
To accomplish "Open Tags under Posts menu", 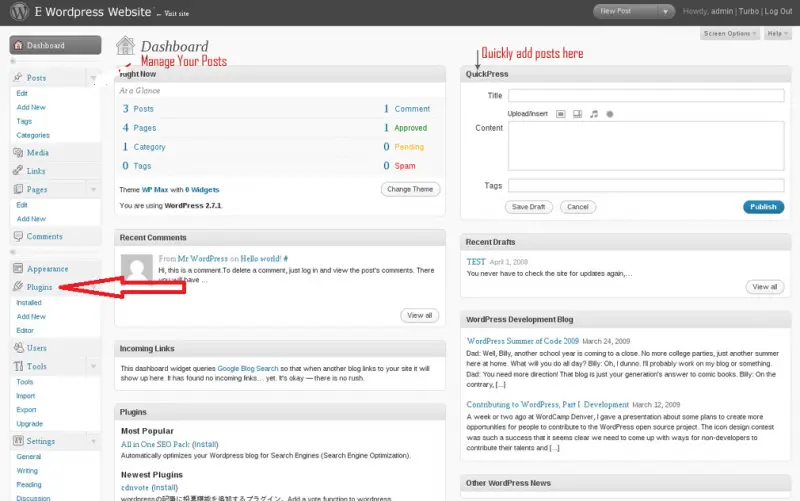I will [x=24, y=121].
